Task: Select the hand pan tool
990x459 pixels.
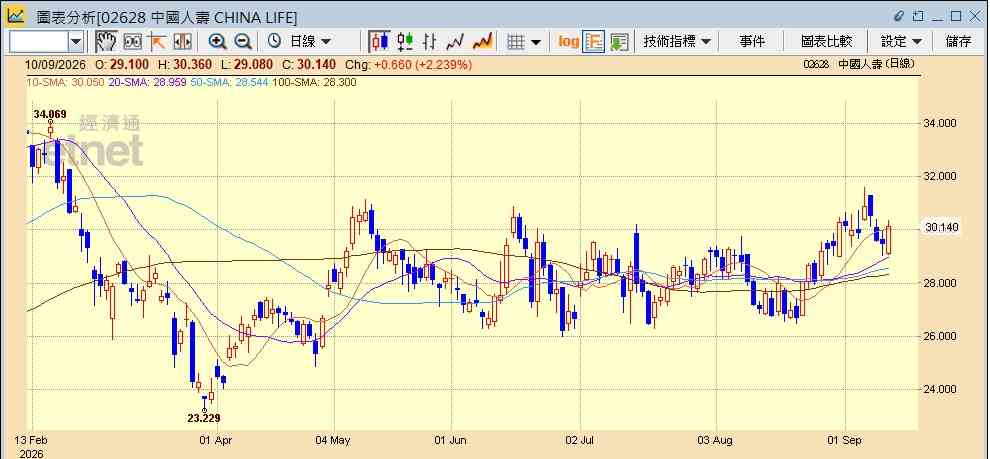Action: [106, 42]
